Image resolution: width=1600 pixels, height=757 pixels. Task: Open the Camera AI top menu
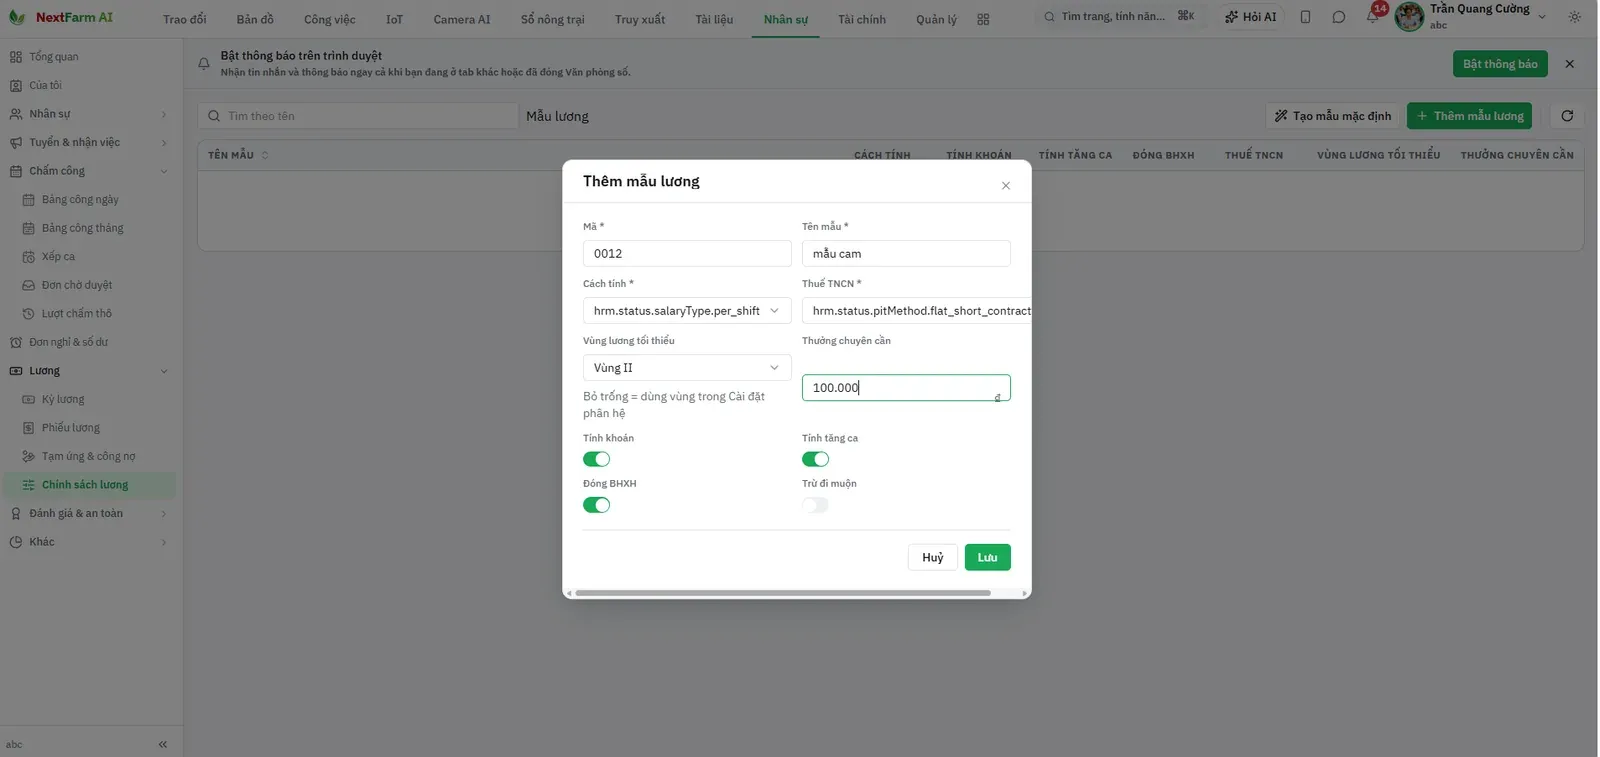[x=462, y=19]
